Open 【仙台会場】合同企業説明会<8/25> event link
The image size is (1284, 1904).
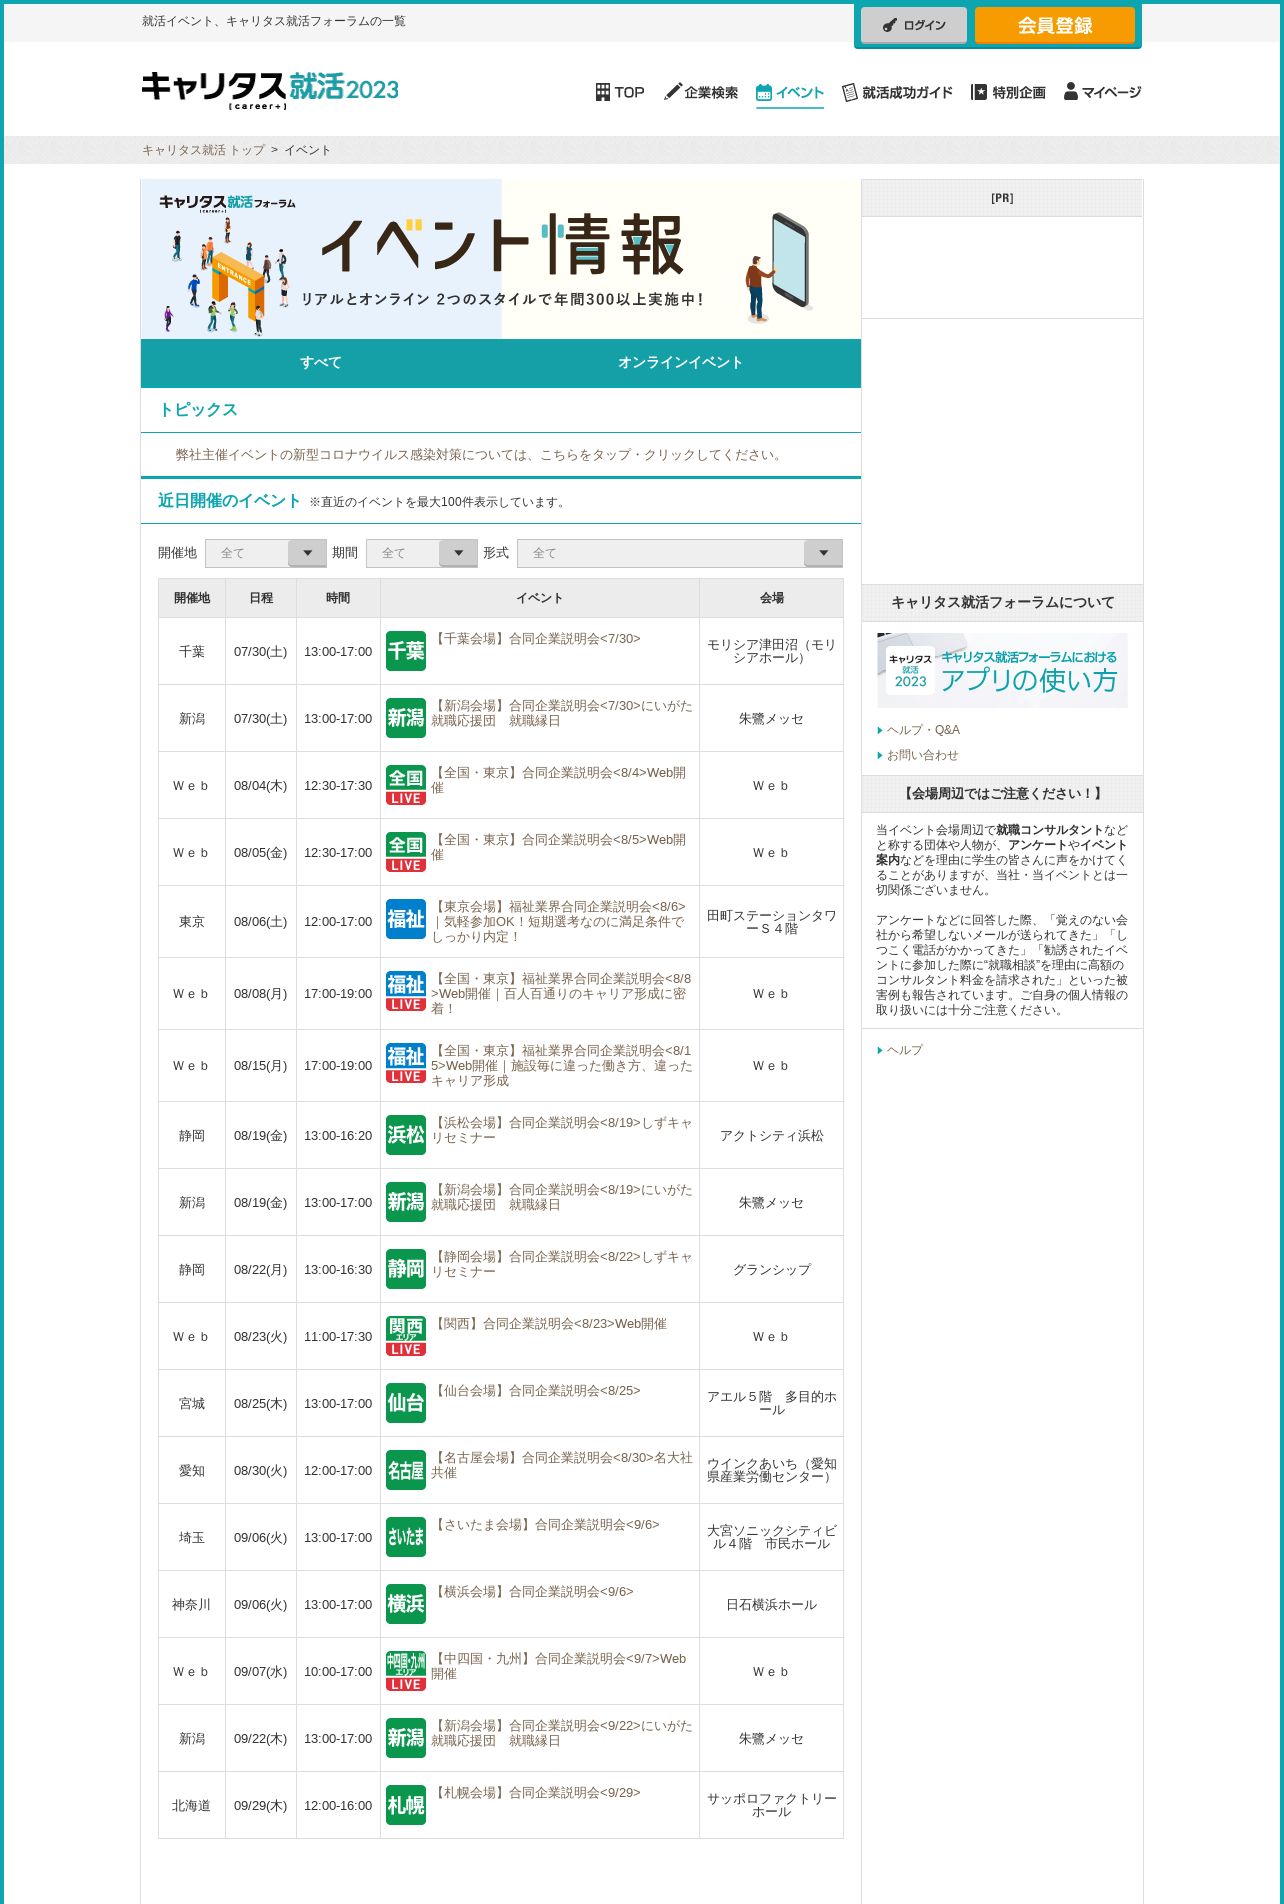click(x=536, y=1391)
